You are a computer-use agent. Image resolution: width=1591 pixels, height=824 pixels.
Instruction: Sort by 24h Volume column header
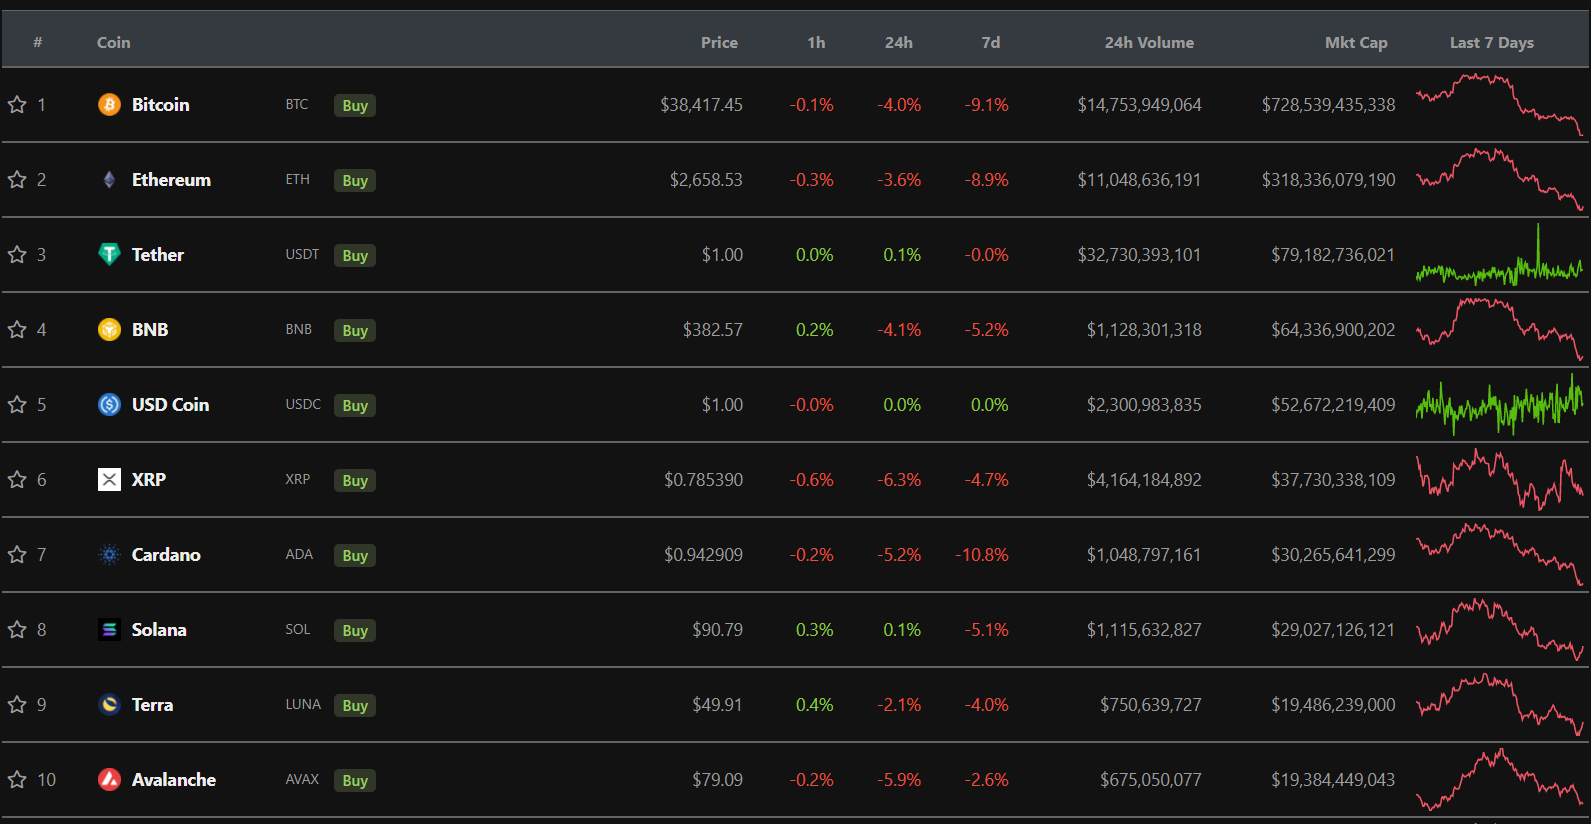coord(1149,43)
